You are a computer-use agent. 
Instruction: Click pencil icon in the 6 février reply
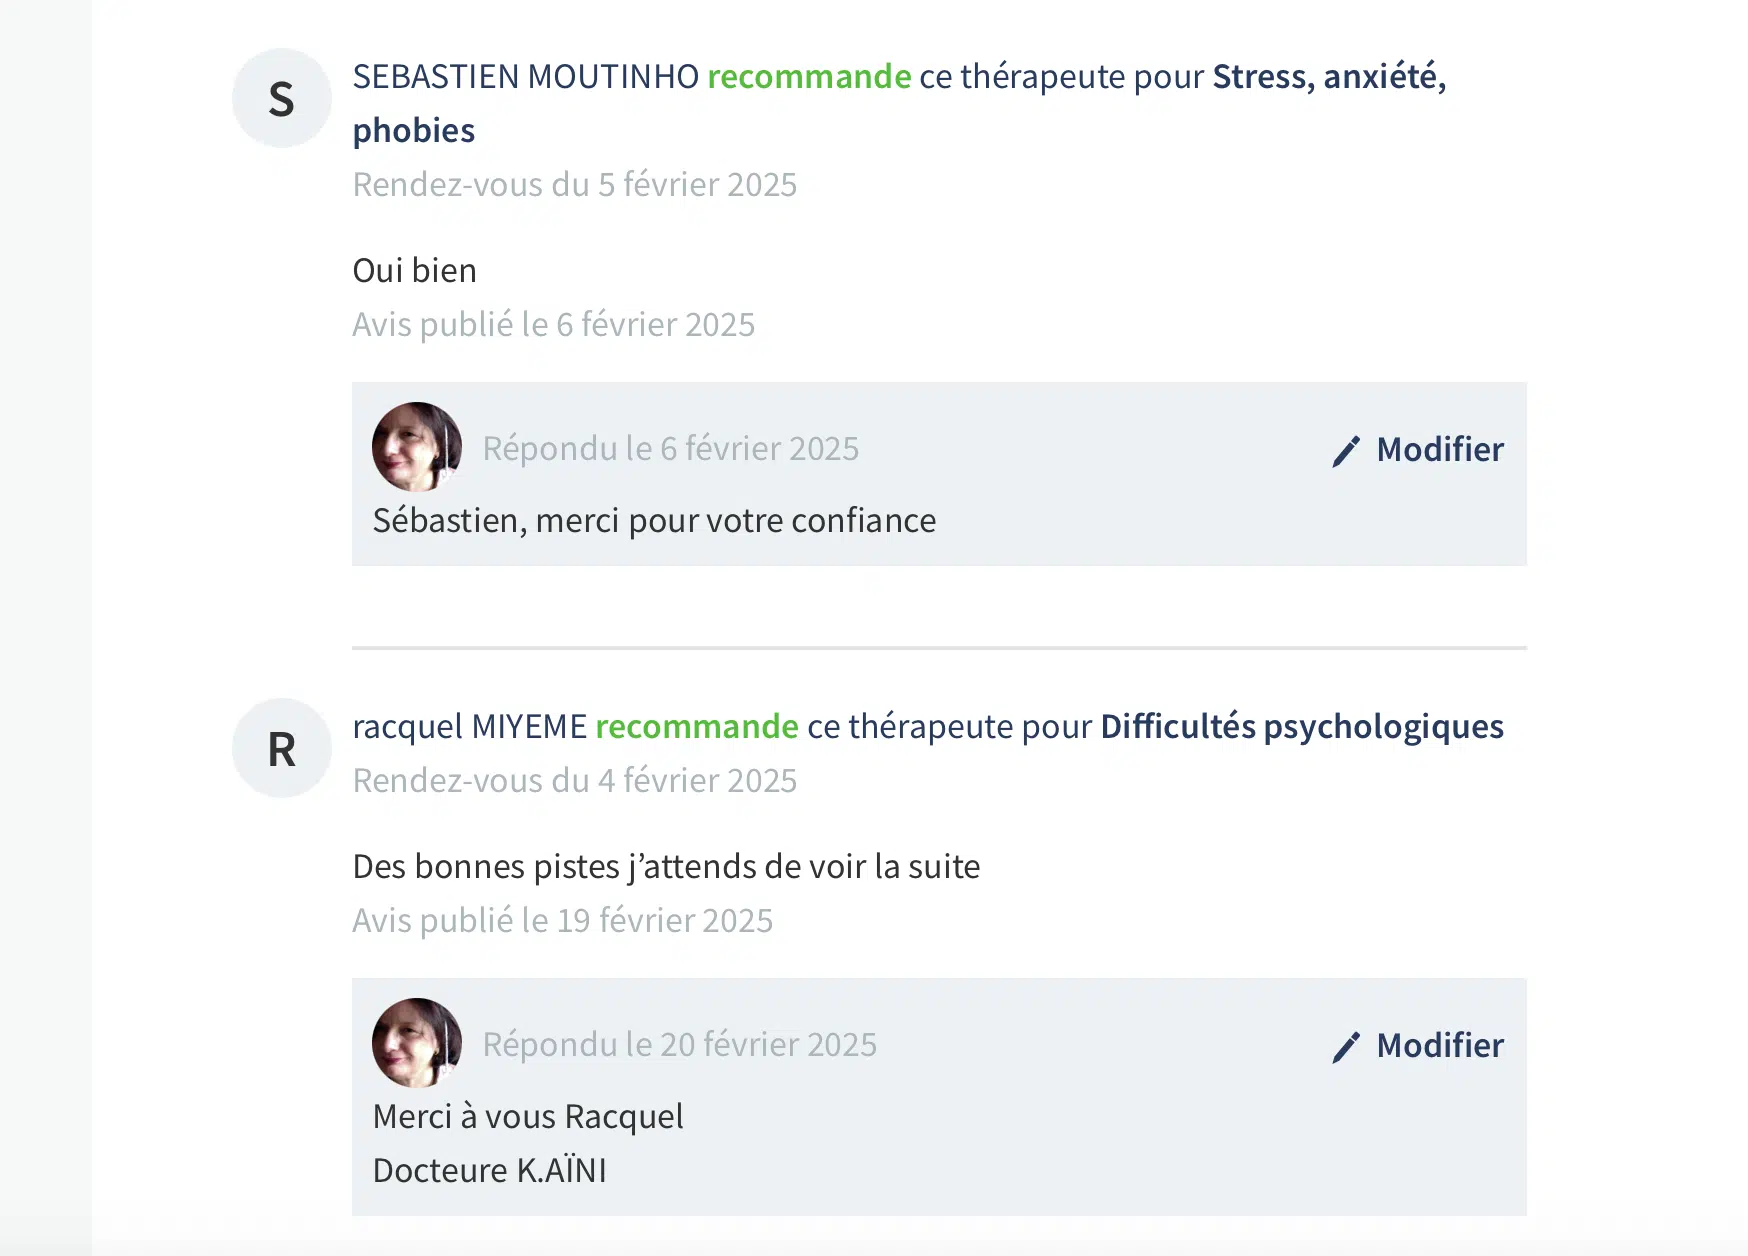point(1346,451)
